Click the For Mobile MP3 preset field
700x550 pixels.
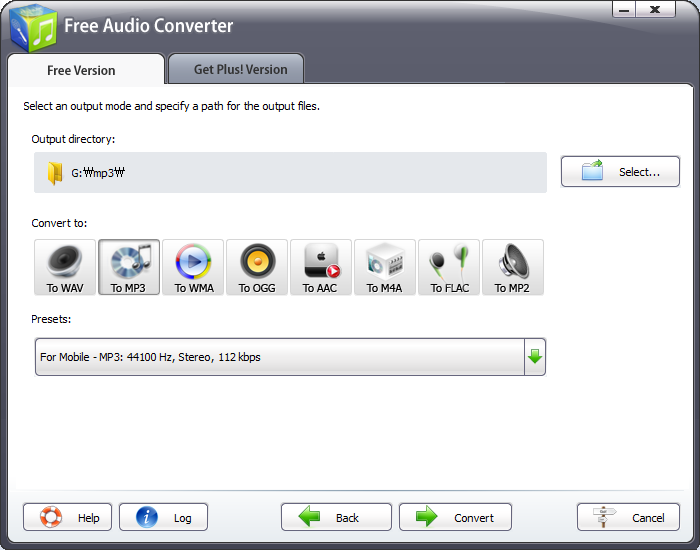pyautogui.click(x=279, y=357)
